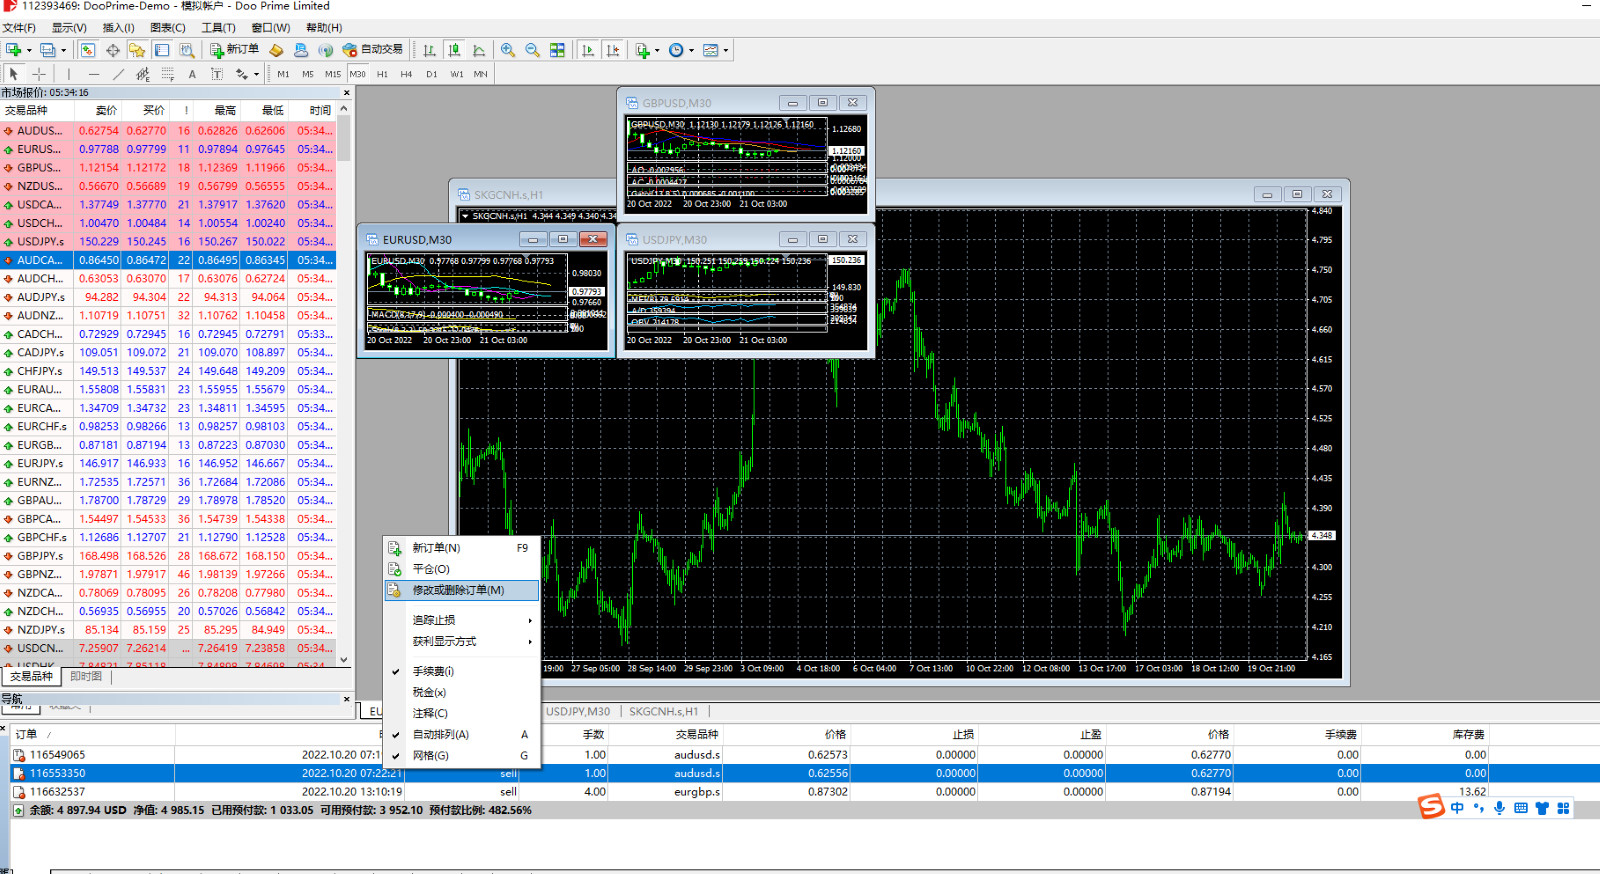Select the H4 timeframe button
Screen dimensions: 1600x874
[406, 74]
